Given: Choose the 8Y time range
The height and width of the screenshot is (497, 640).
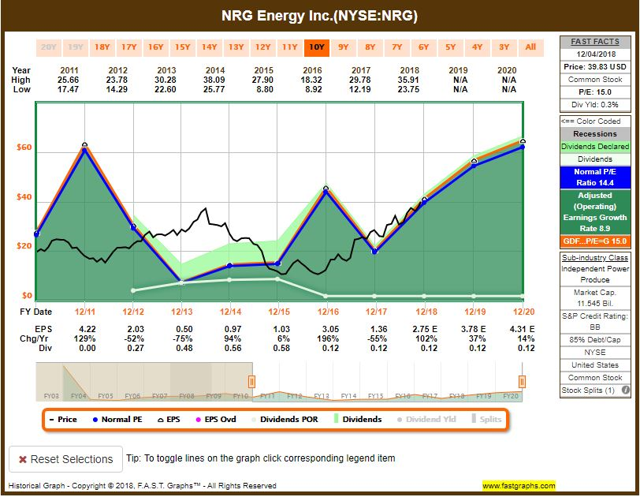Looking at the screenshot, I should click(x=370, y=47).
